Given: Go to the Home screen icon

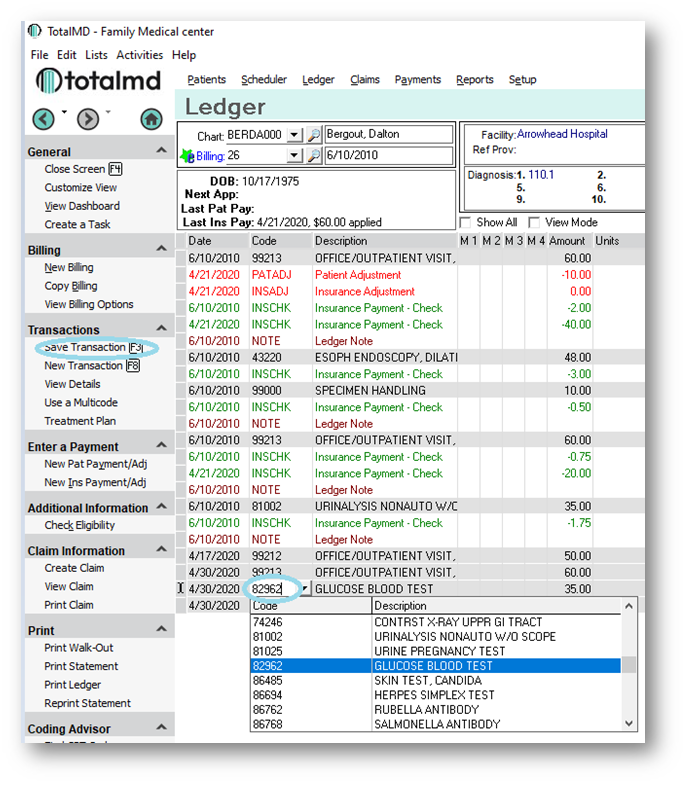Looking at the screenshot, I should tap(150, 119).
